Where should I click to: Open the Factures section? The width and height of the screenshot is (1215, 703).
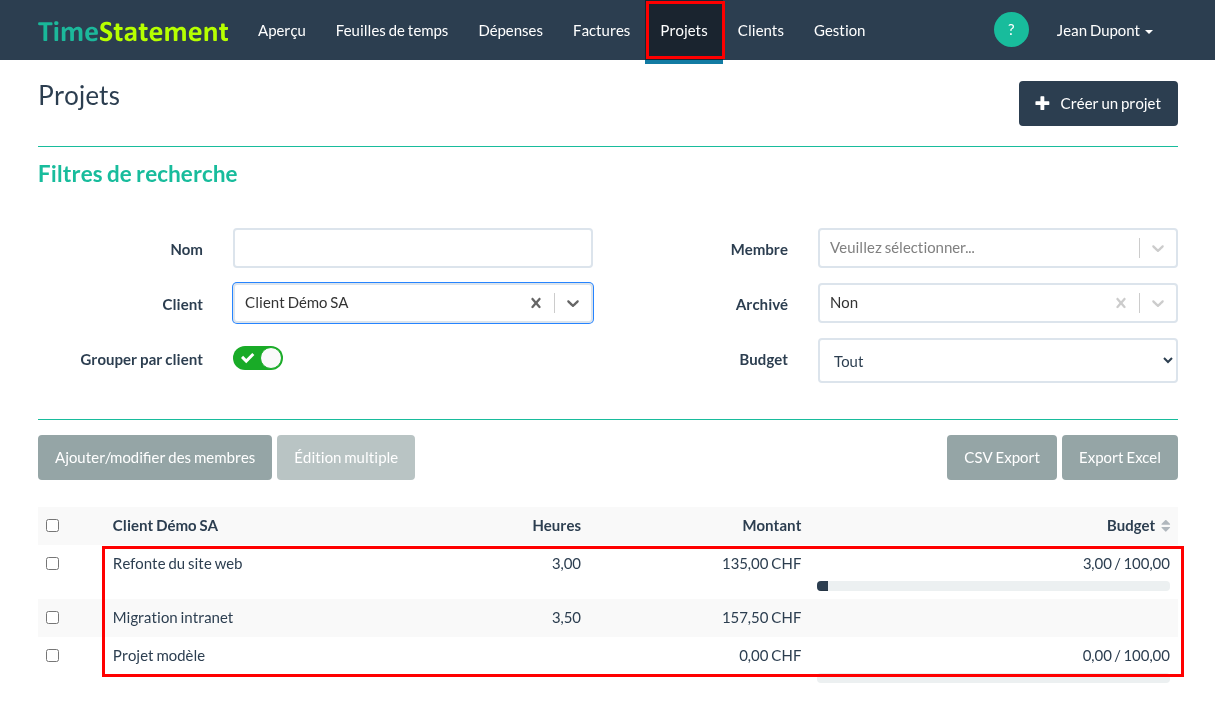pyautogui.click(x=602, y=30)
